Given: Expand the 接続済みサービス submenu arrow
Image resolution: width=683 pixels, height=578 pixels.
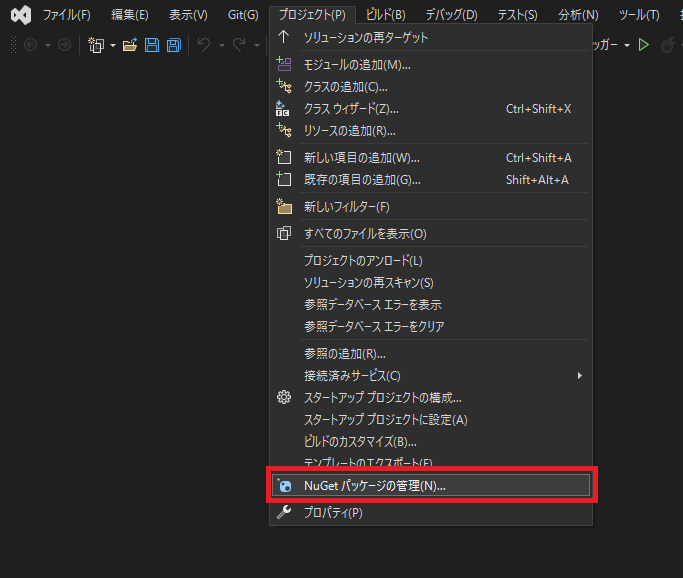Looking at the screenshot, I should [x=580, y=376].
